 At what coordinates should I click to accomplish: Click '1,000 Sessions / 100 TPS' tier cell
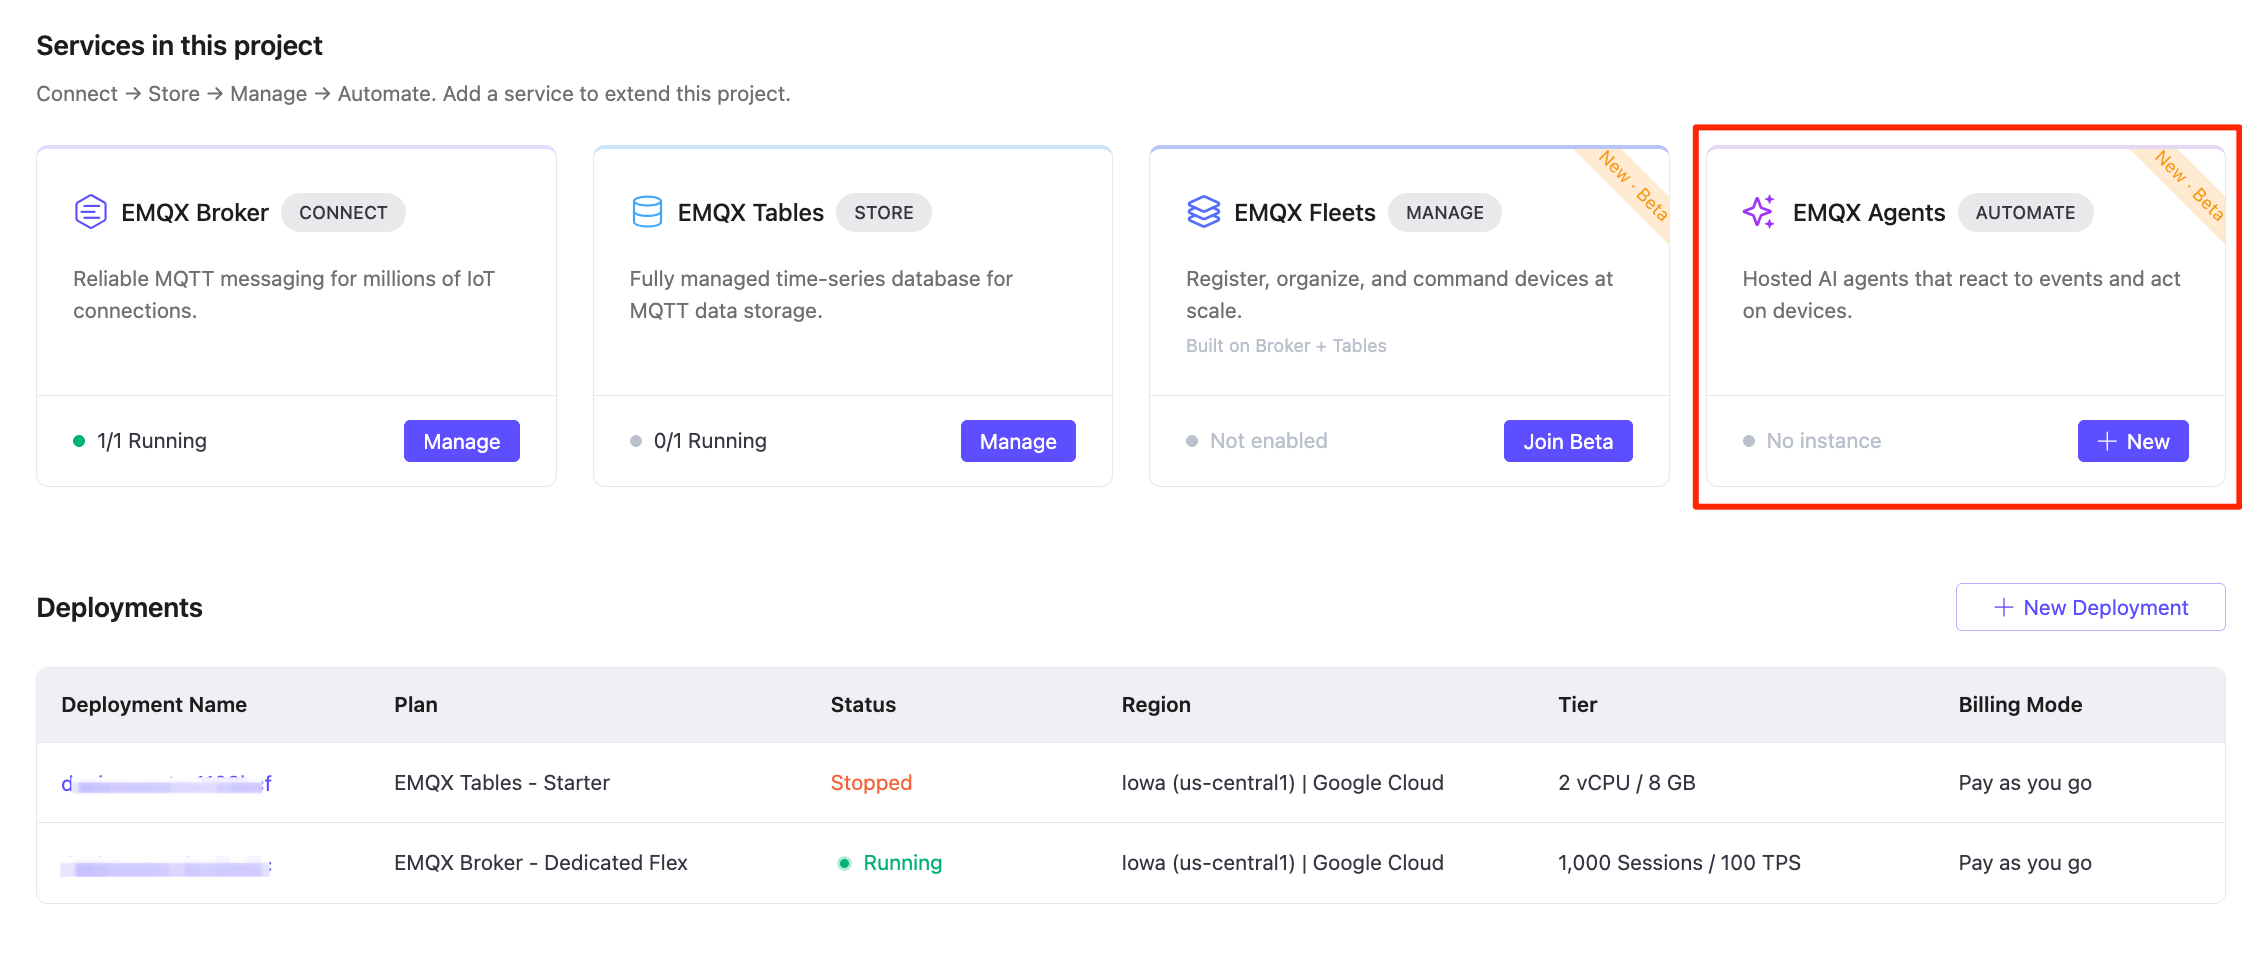pos(1679,863)
